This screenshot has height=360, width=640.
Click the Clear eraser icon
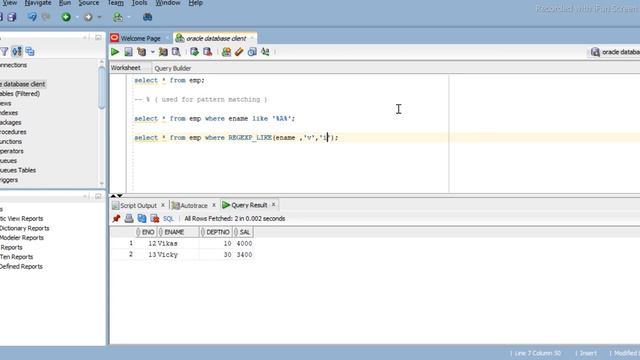pyautogui.click(x=239, y=52)
